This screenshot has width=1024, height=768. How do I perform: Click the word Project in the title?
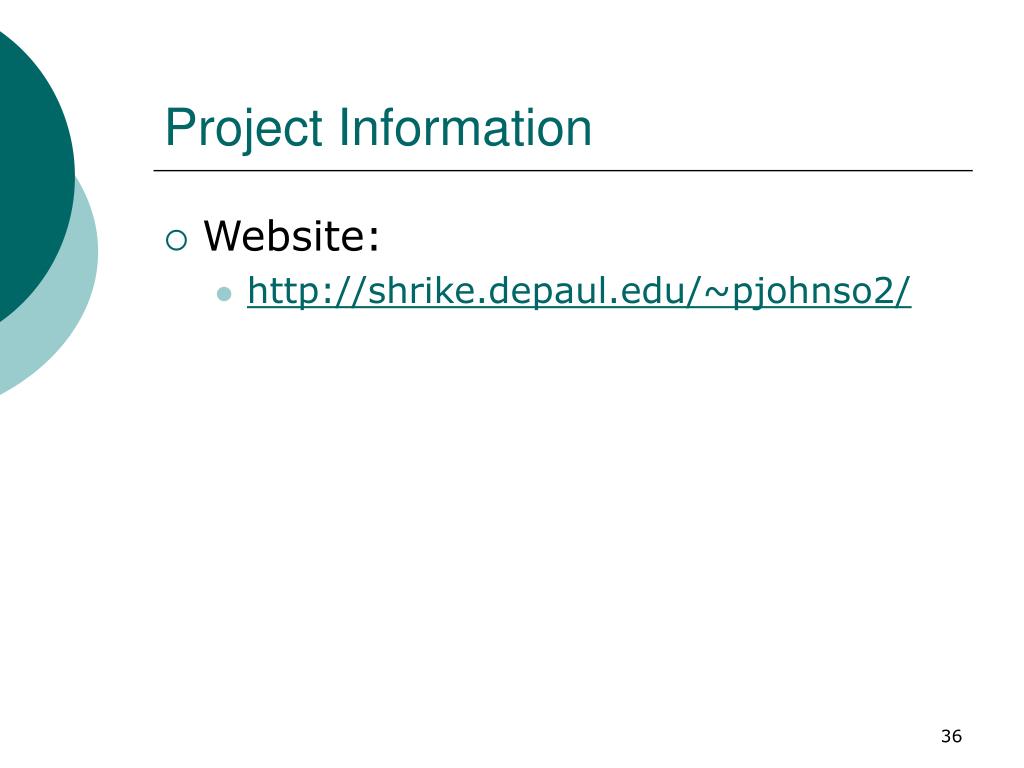coord(244,129)
